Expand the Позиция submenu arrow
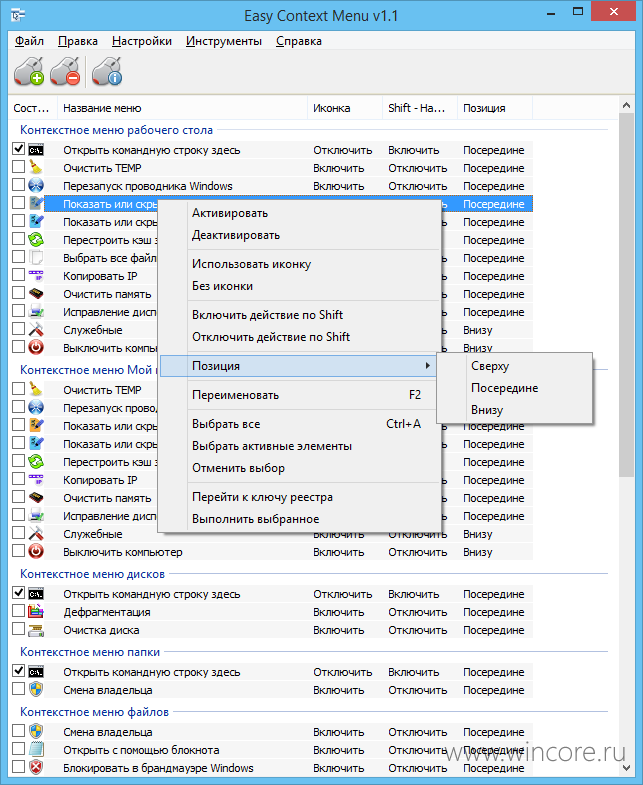The image size is (643, 785). [x=428, y=365]
